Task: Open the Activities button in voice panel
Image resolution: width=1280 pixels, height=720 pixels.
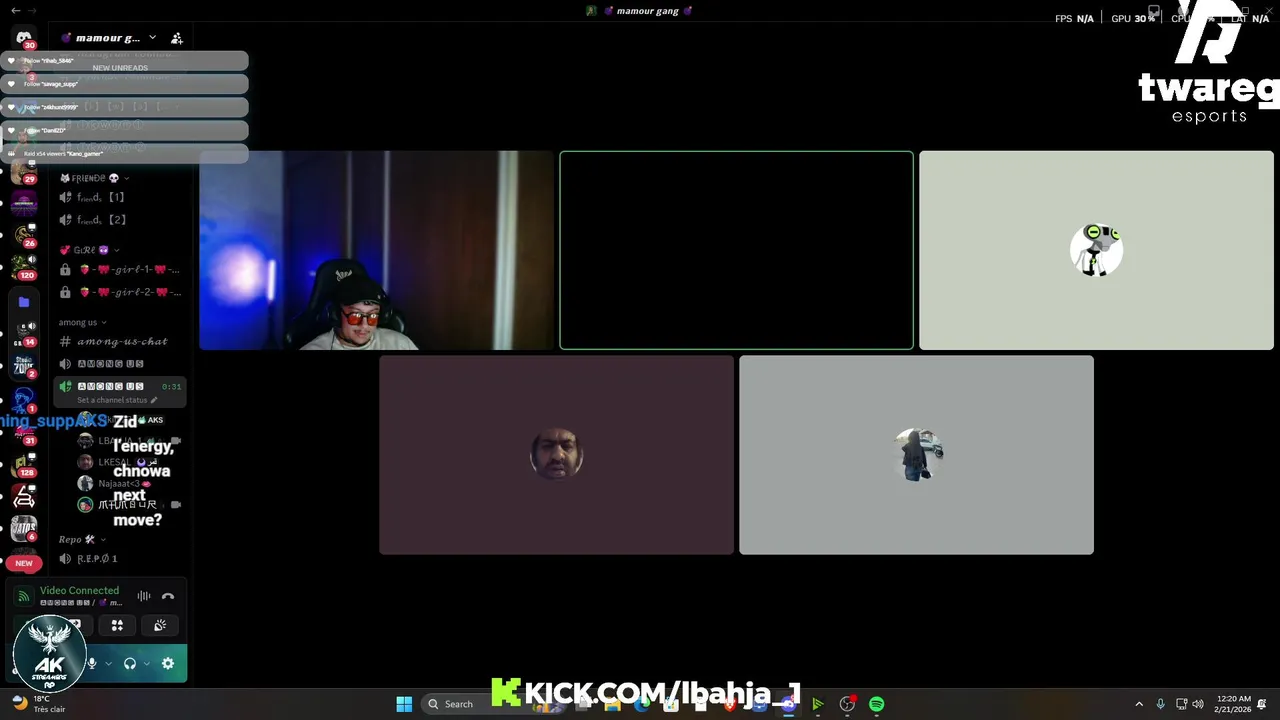Action: point(117,625)
